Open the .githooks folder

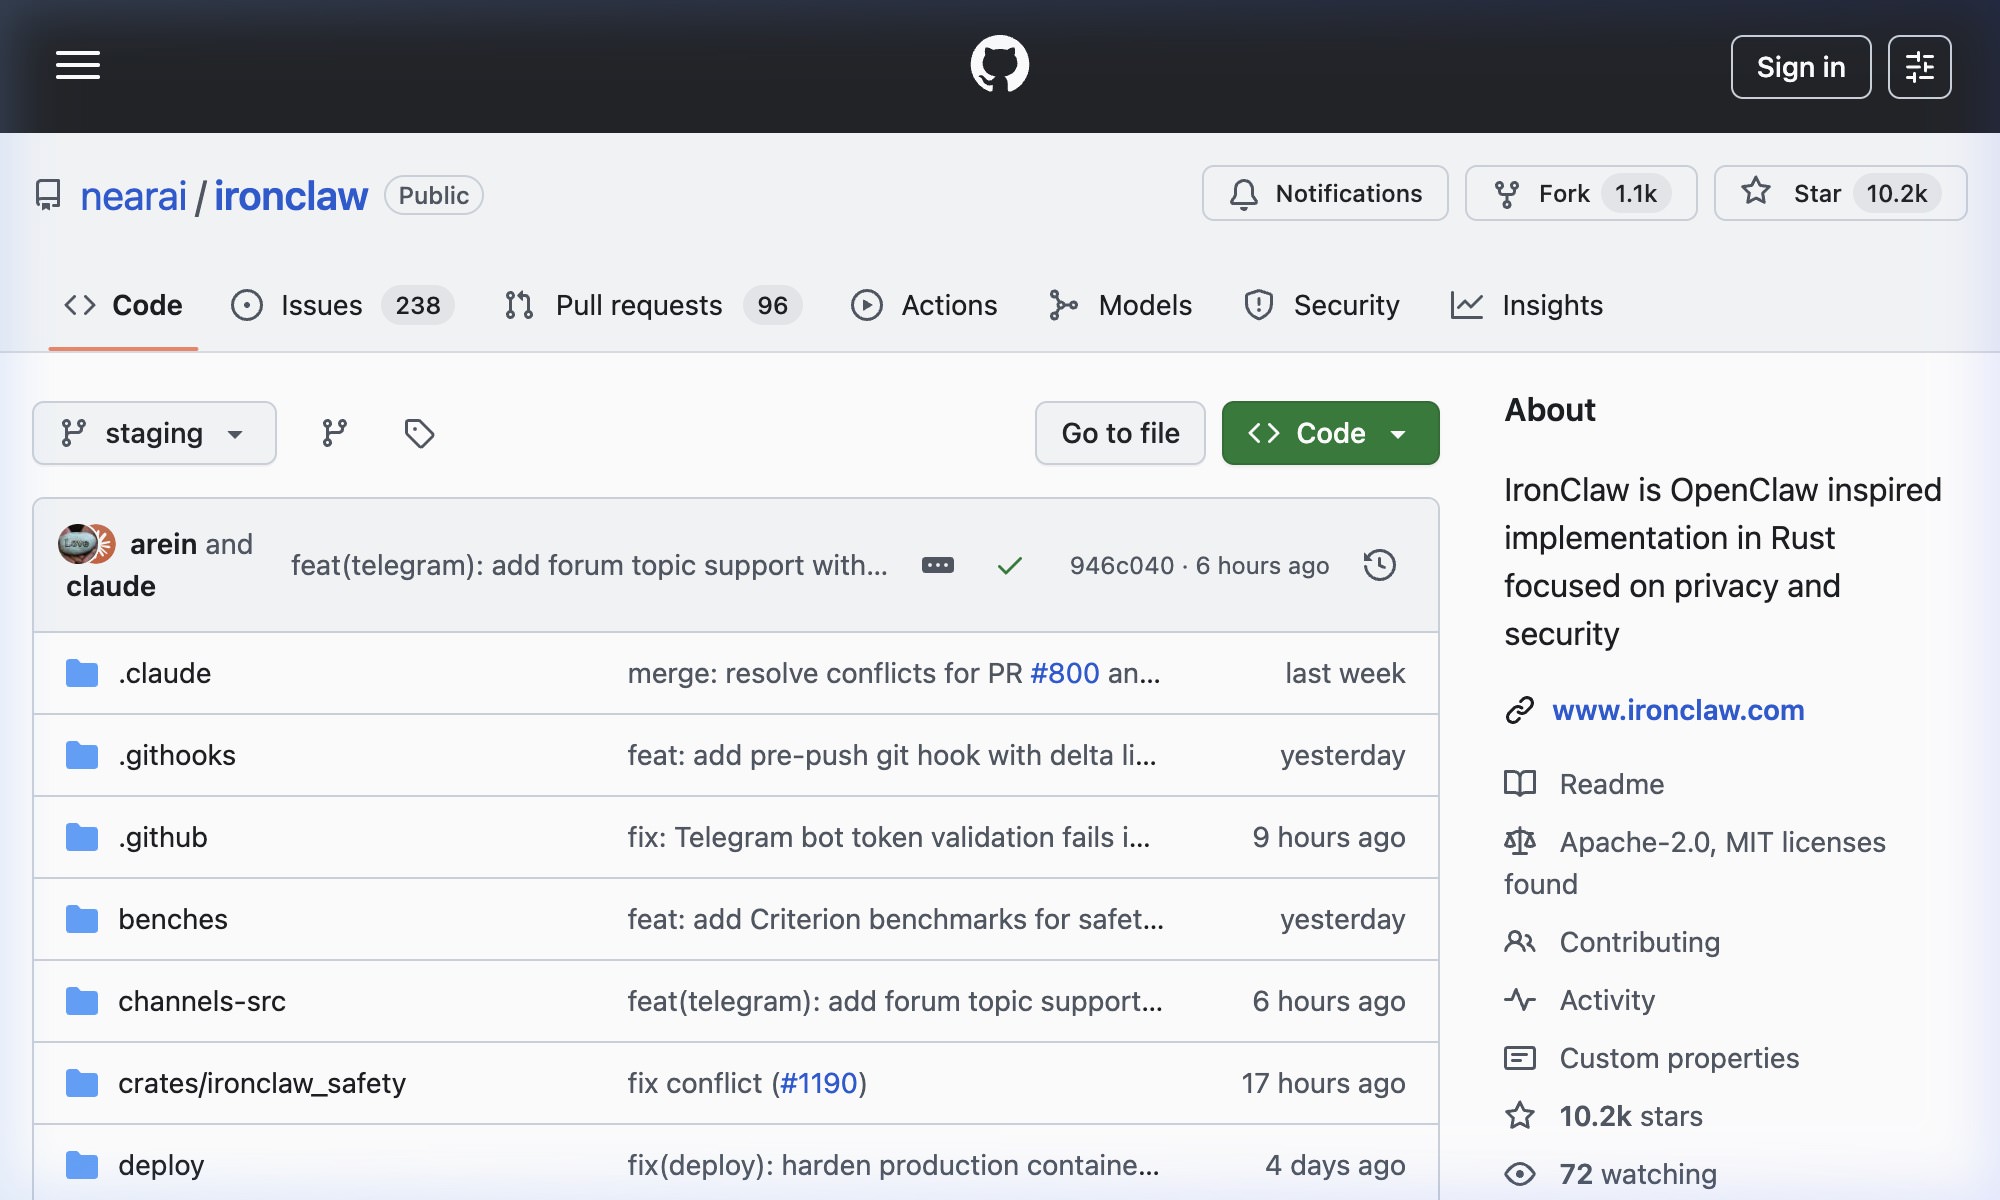click(177, 755)
